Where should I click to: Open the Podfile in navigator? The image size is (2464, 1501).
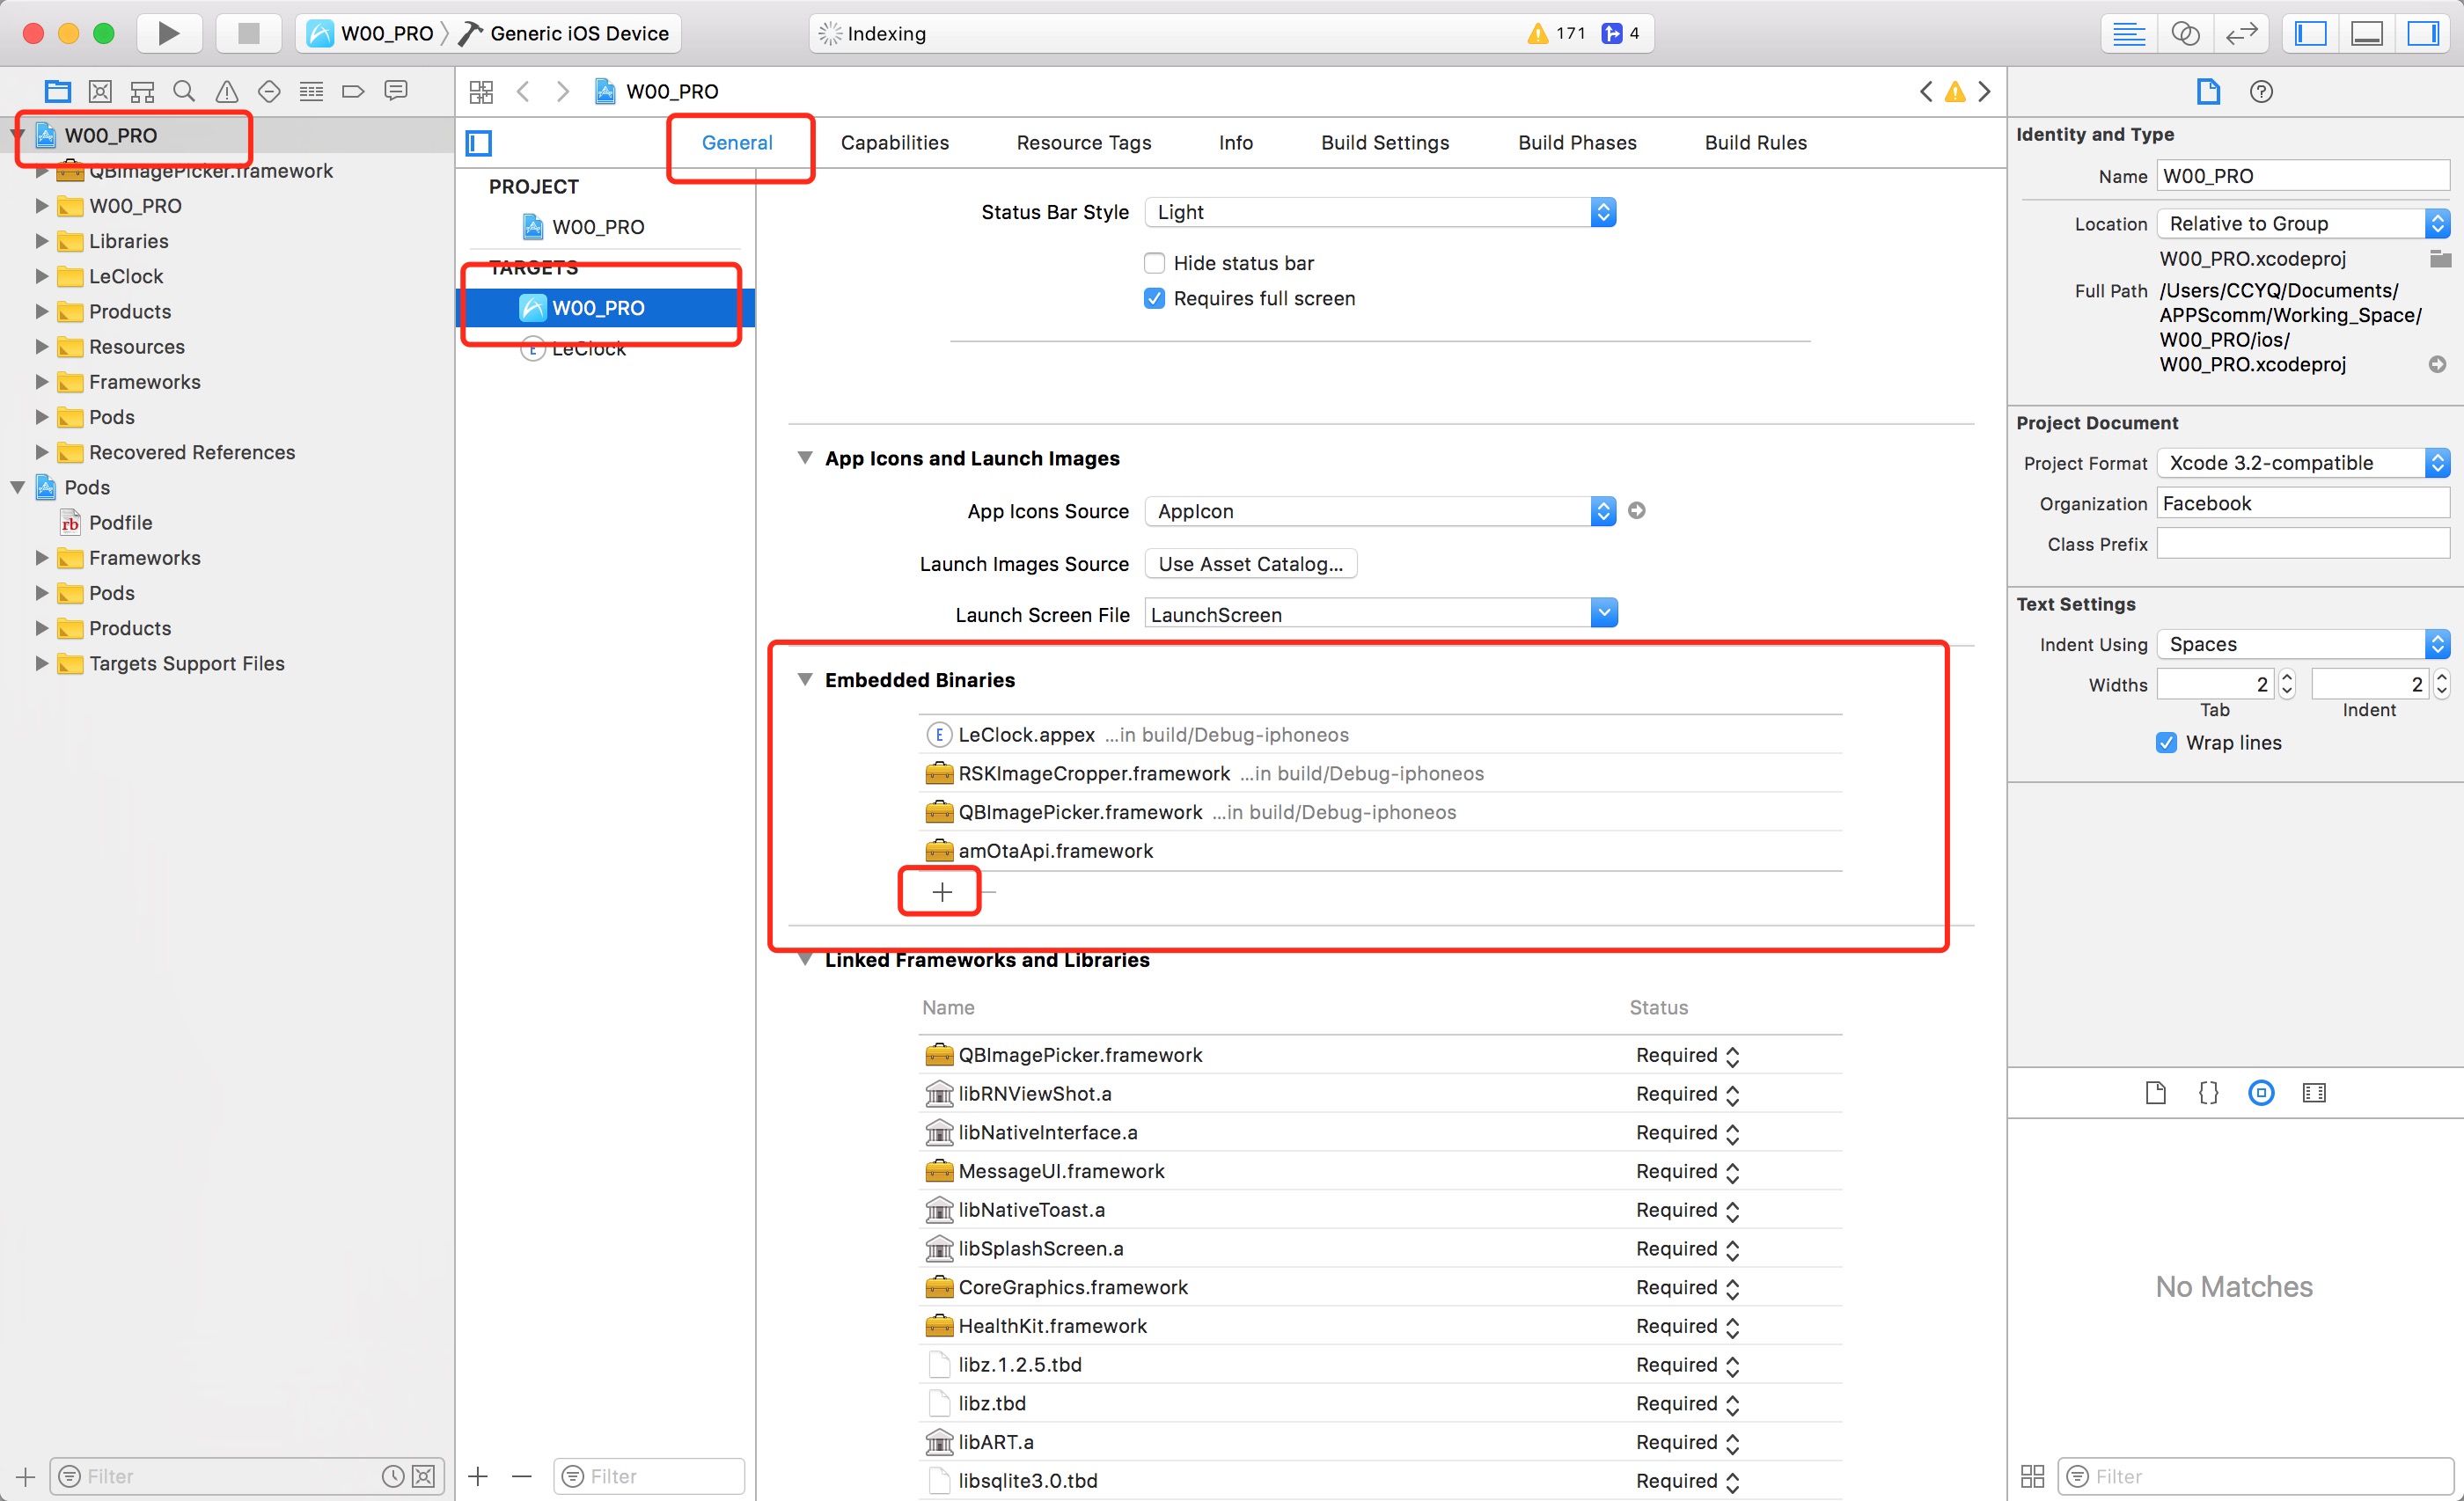tap(120, 522)
